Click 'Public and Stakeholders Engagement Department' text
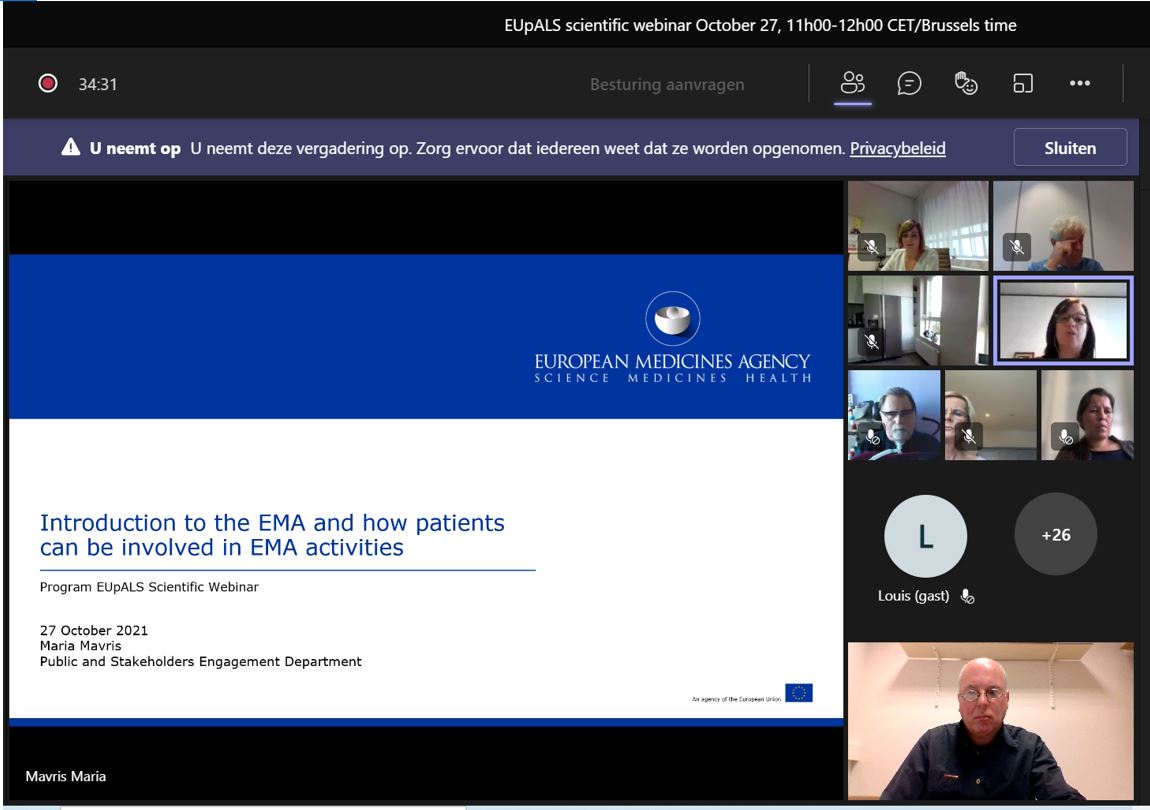The width and height of the screenshot is (1150, 810). [200, 662]
